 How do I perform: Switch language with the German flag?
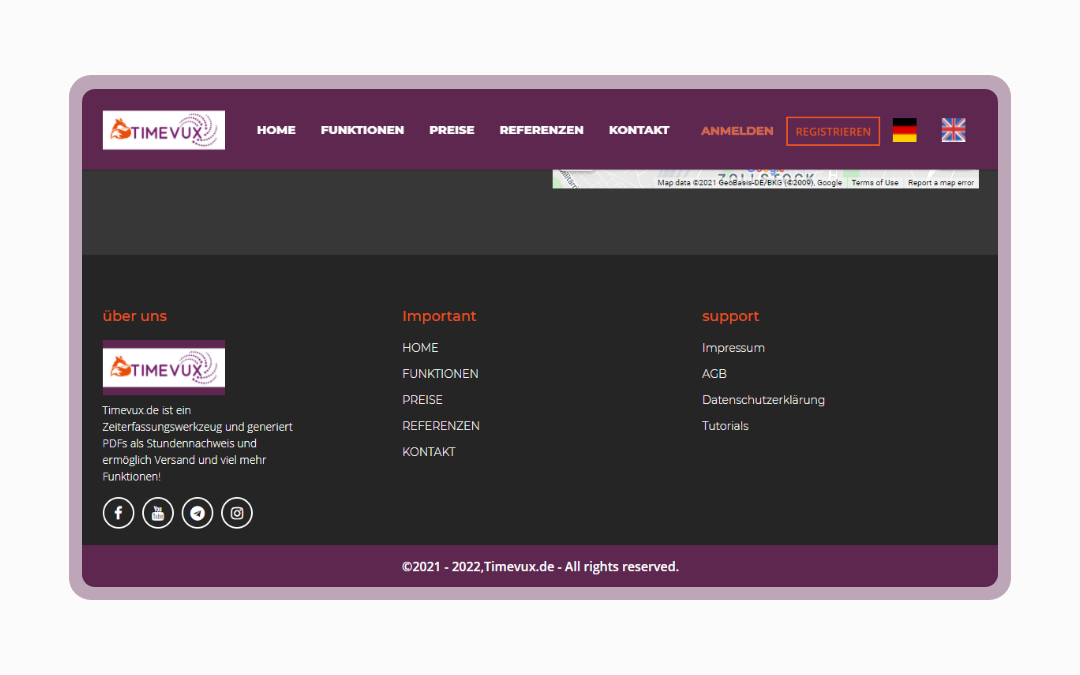(x=904, y=130)
